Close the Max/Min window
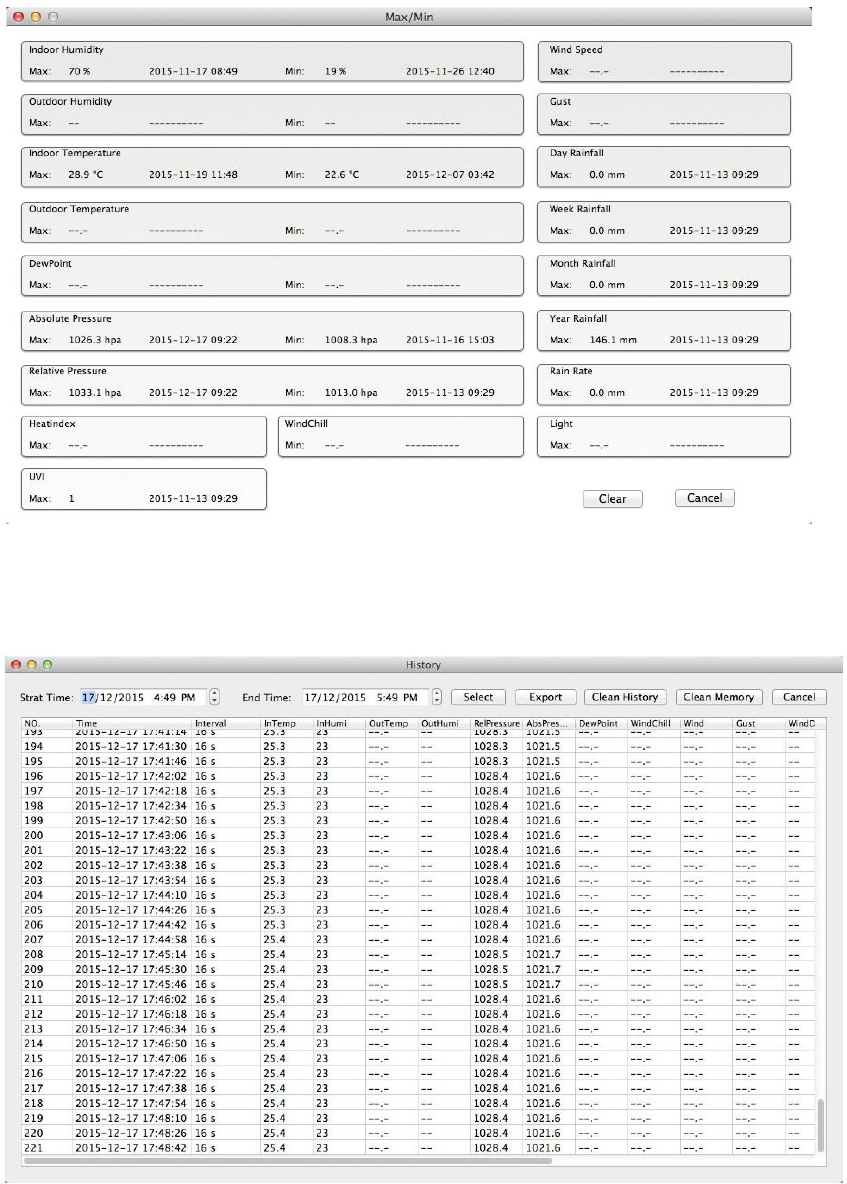 (x=19, y=17)
